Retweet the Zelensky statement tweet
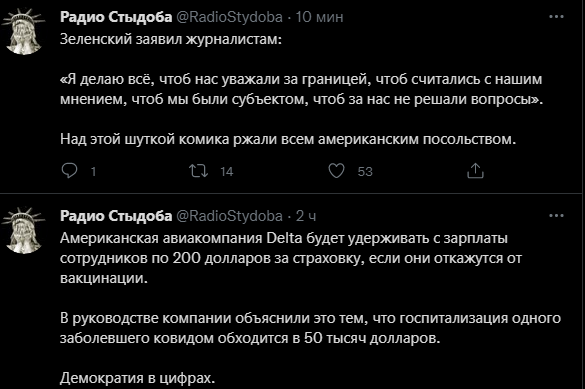Viewport: 585px width, 389px height. [198, 171]
